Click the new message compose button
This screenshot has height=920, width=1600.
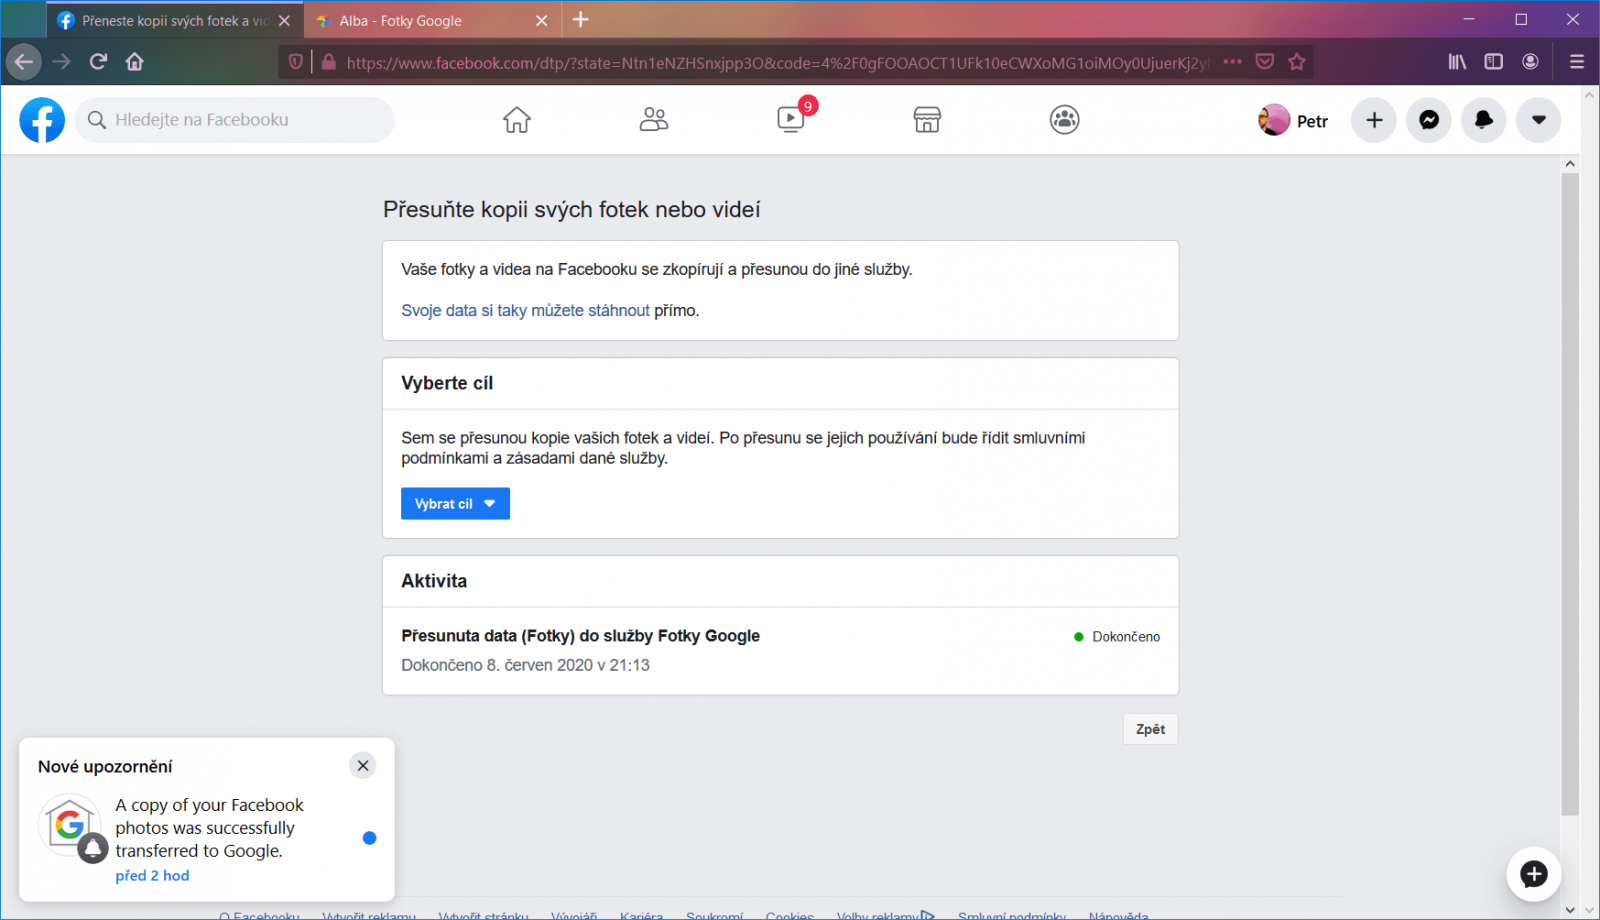coord(1534,874)
